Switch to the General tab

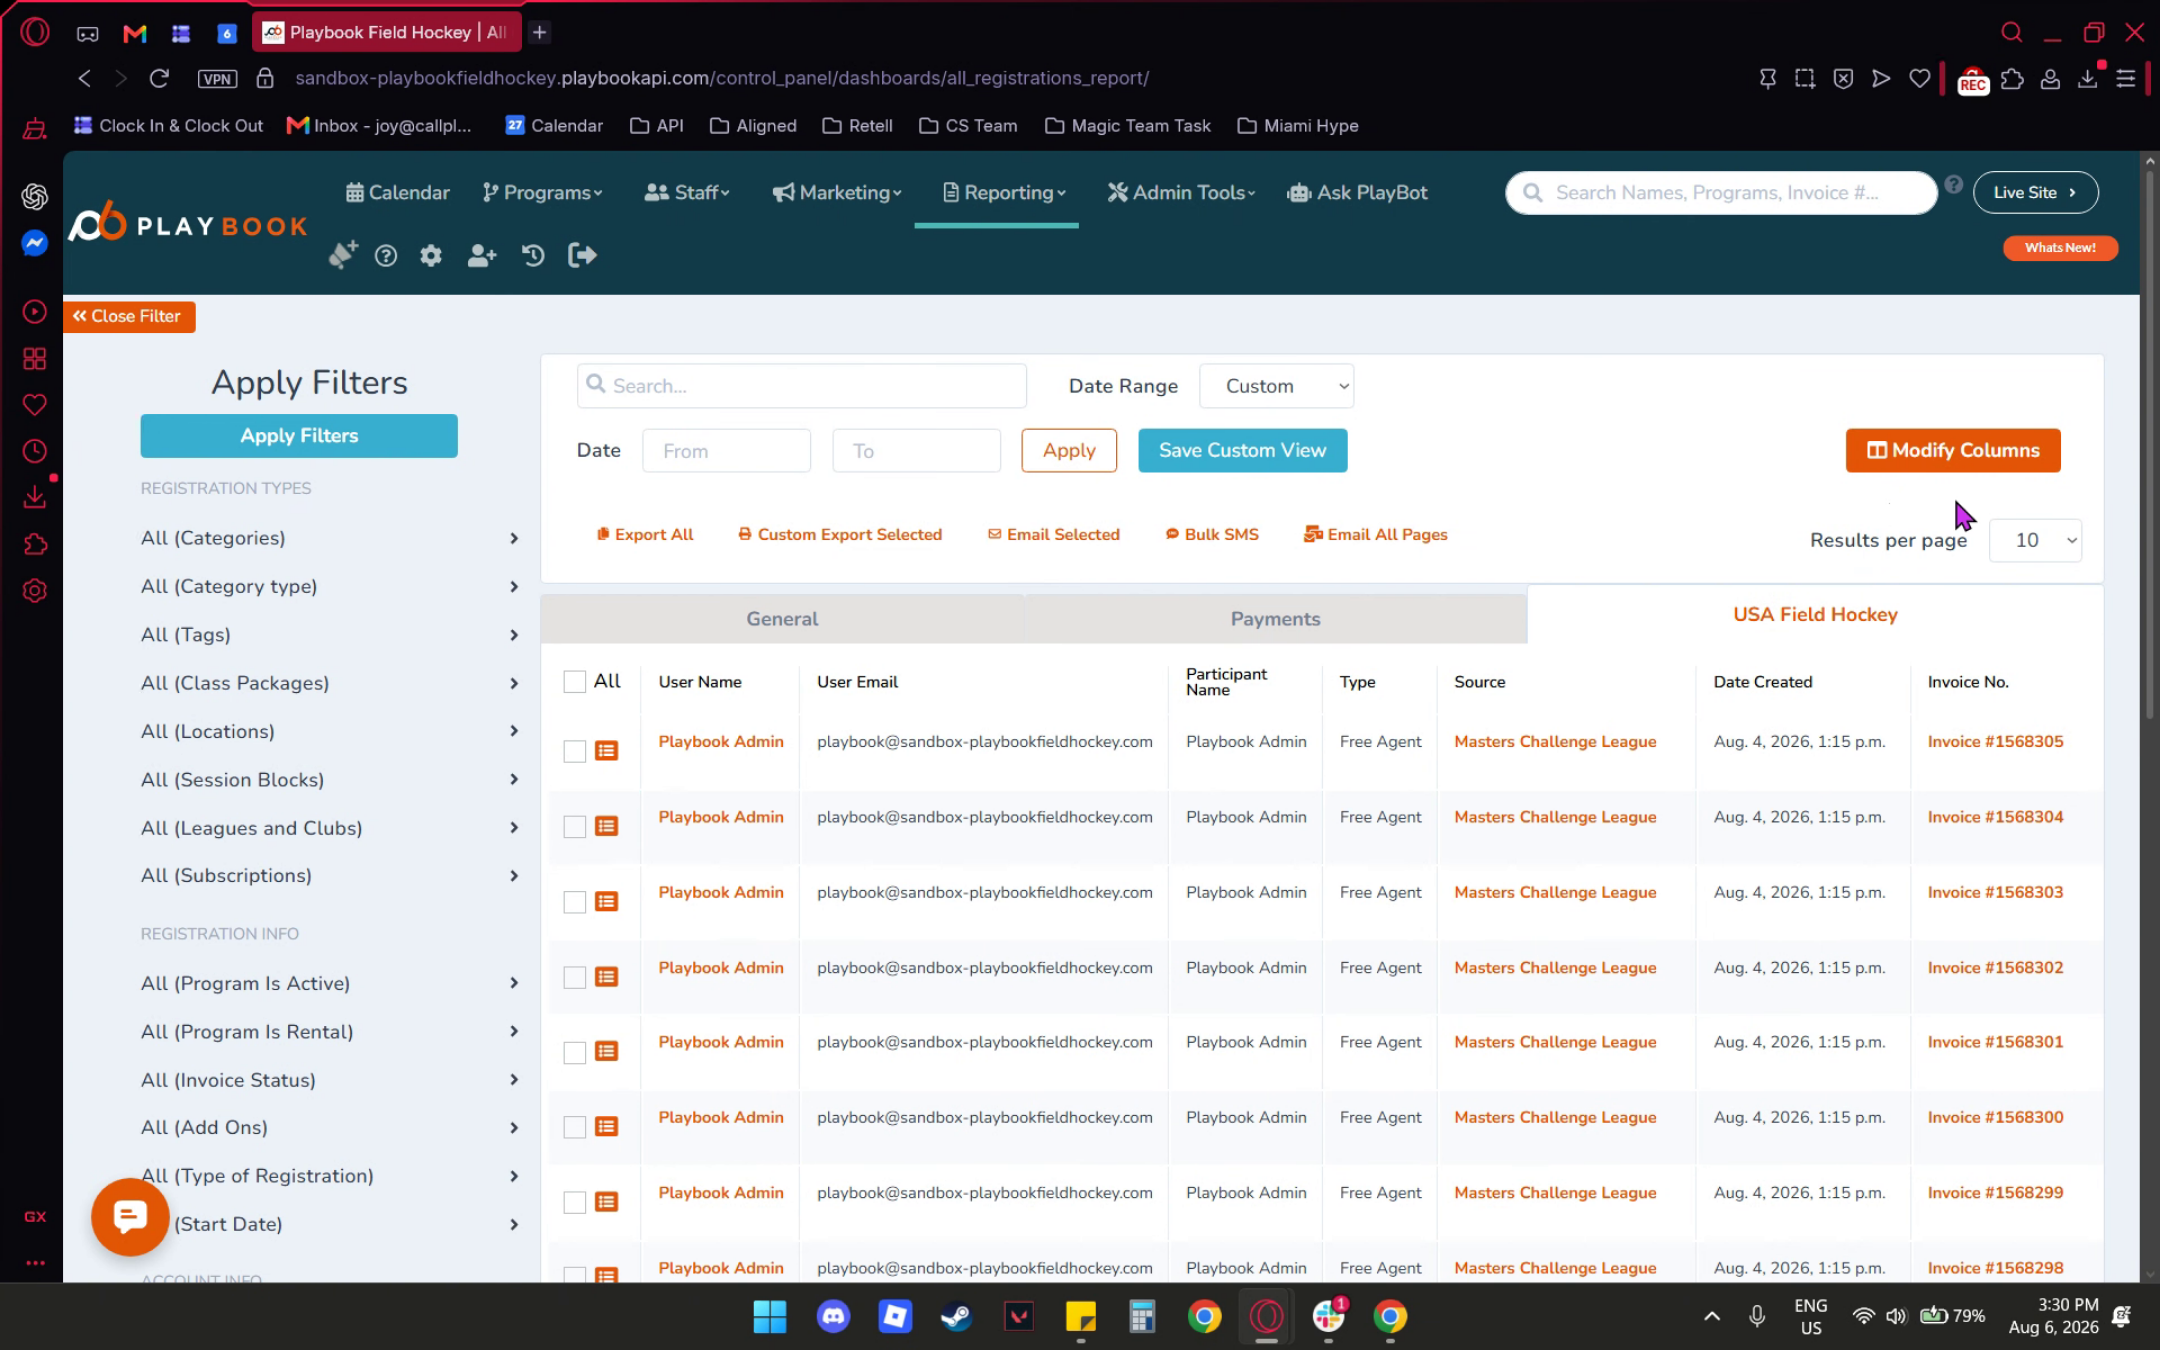tap(782, 619)
